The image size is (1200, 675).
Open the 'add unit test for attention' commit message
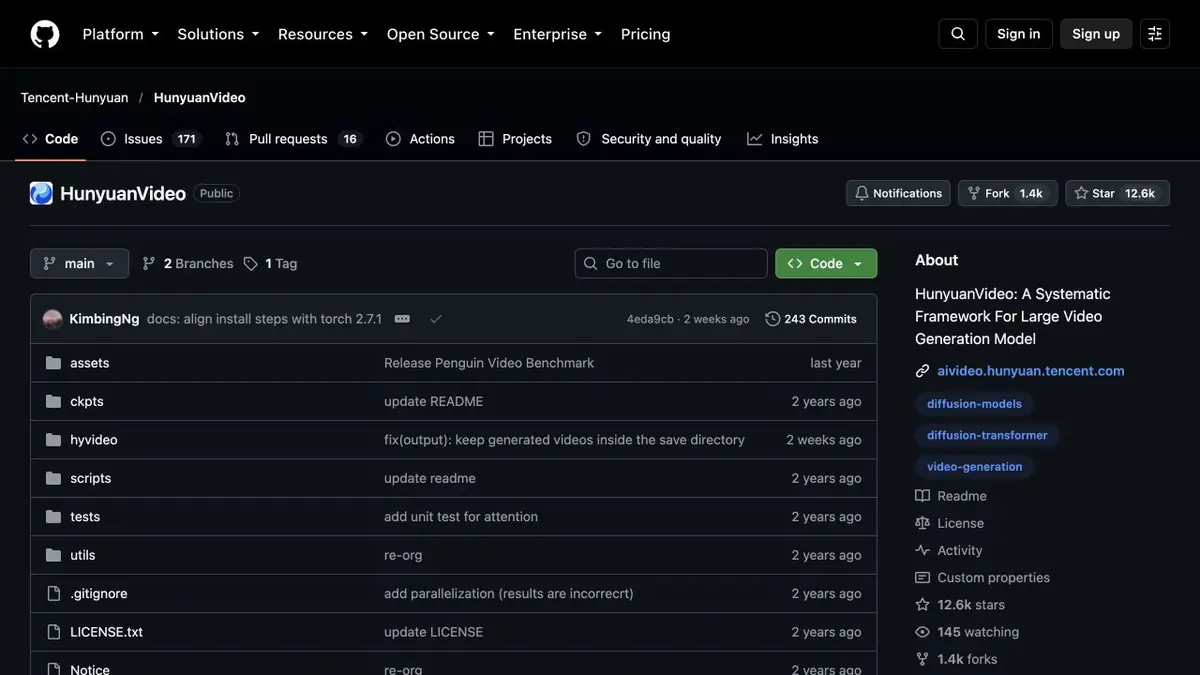pyautogui.click(x=461, y=517)
